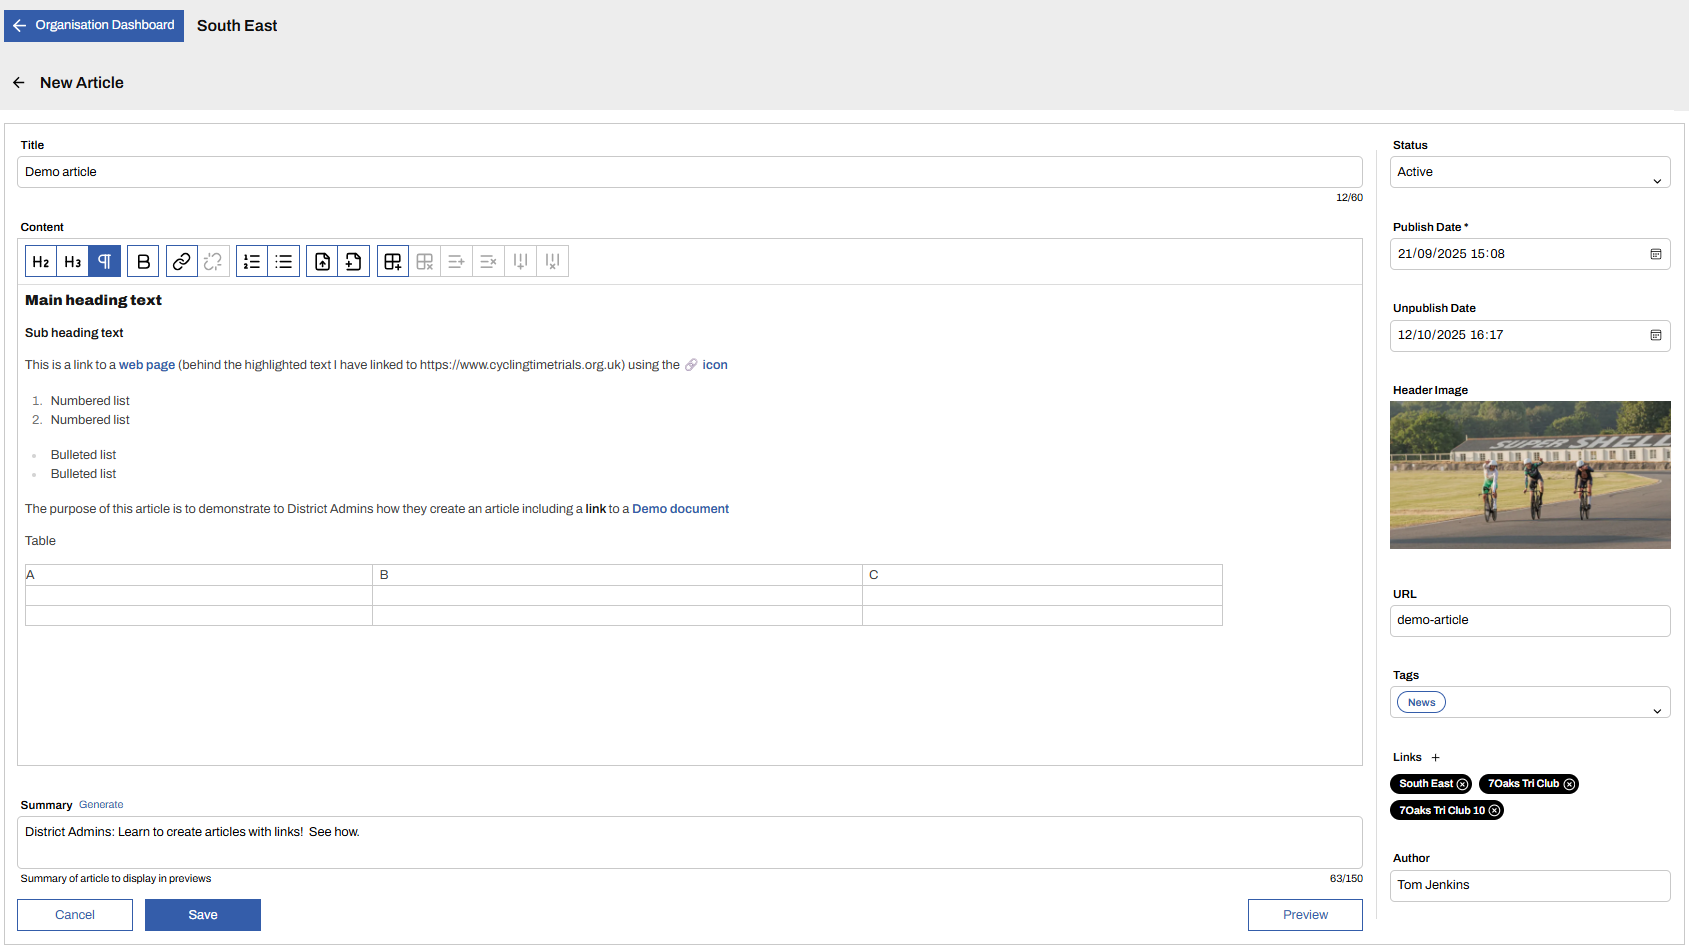Open the Status dropdown

(x=1529, y=172)
